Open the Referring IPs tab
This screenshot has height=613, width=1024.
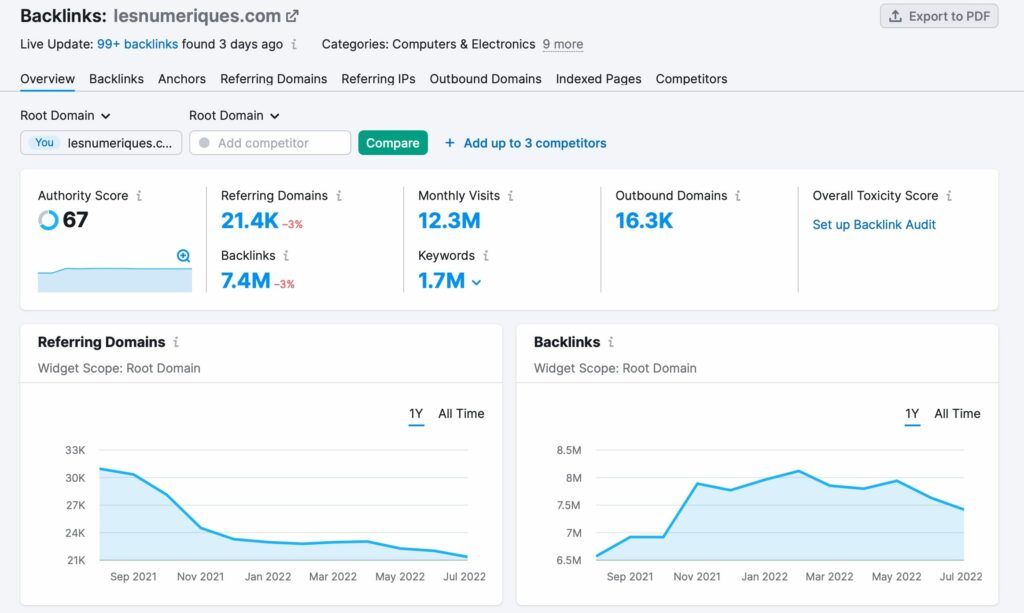coord(378,79)
